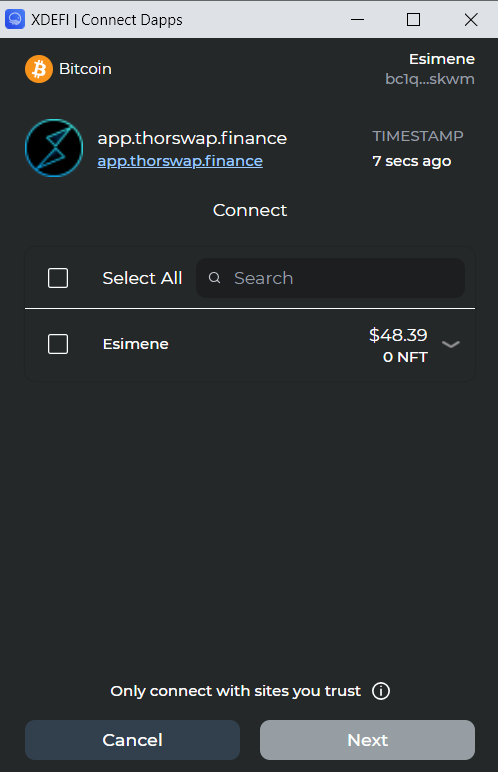Click the $48.39 balance amount
Viewport: 498px width, 772px height.
tap(398, 335)
